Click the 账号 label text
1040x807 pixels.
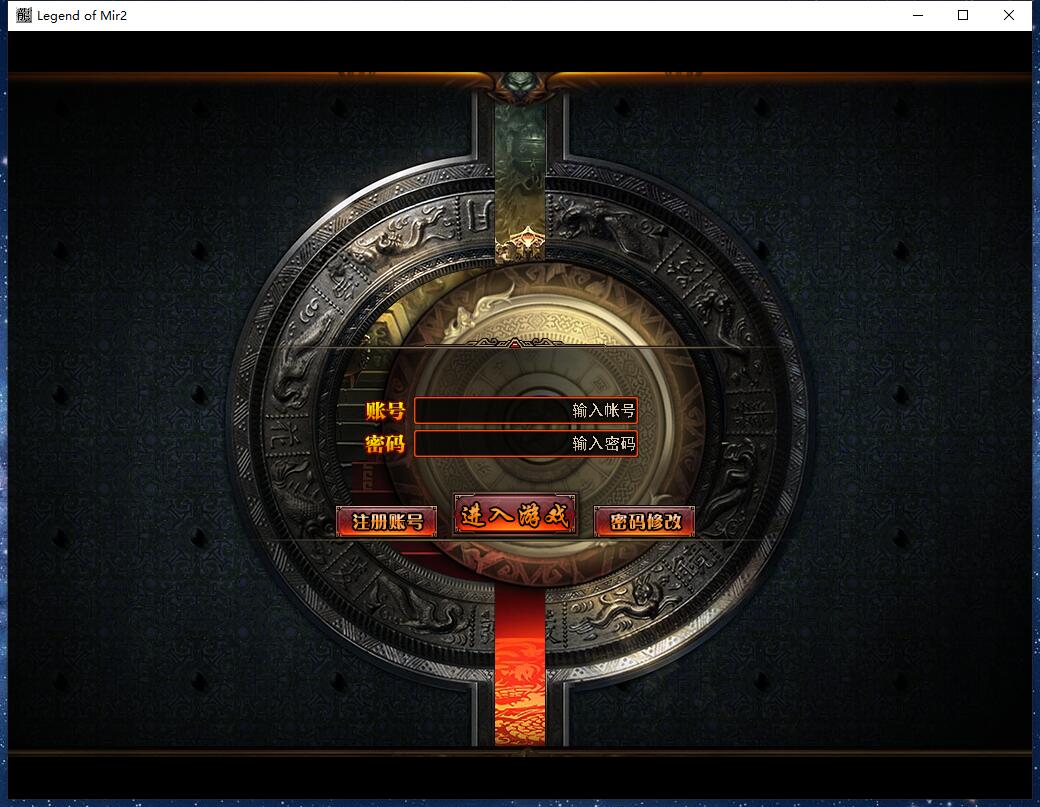click(385, 410)
